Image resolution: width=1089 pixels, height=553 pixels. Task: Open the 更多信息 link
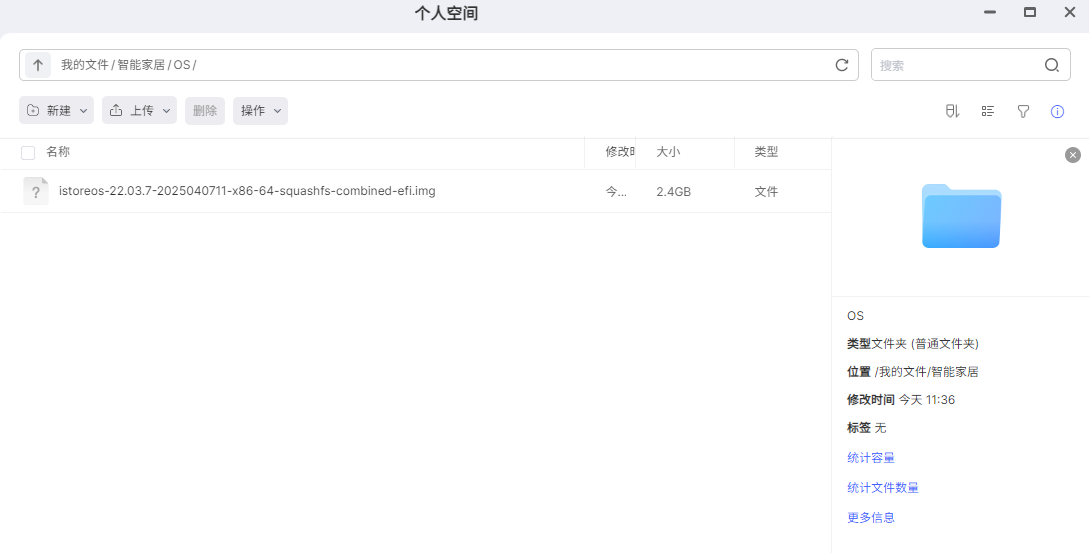point(871,518)
